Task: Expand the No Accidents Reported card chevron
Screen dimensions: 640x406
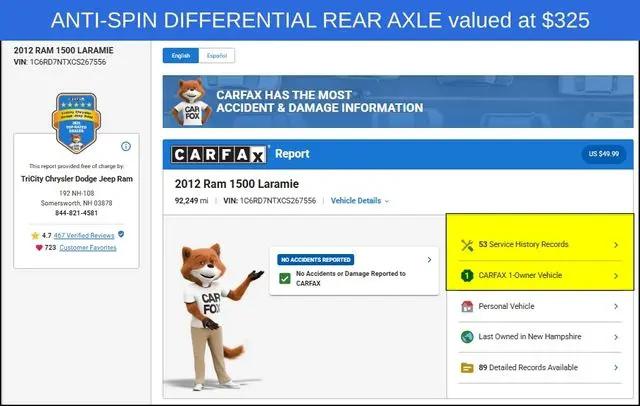Action: 429,260
